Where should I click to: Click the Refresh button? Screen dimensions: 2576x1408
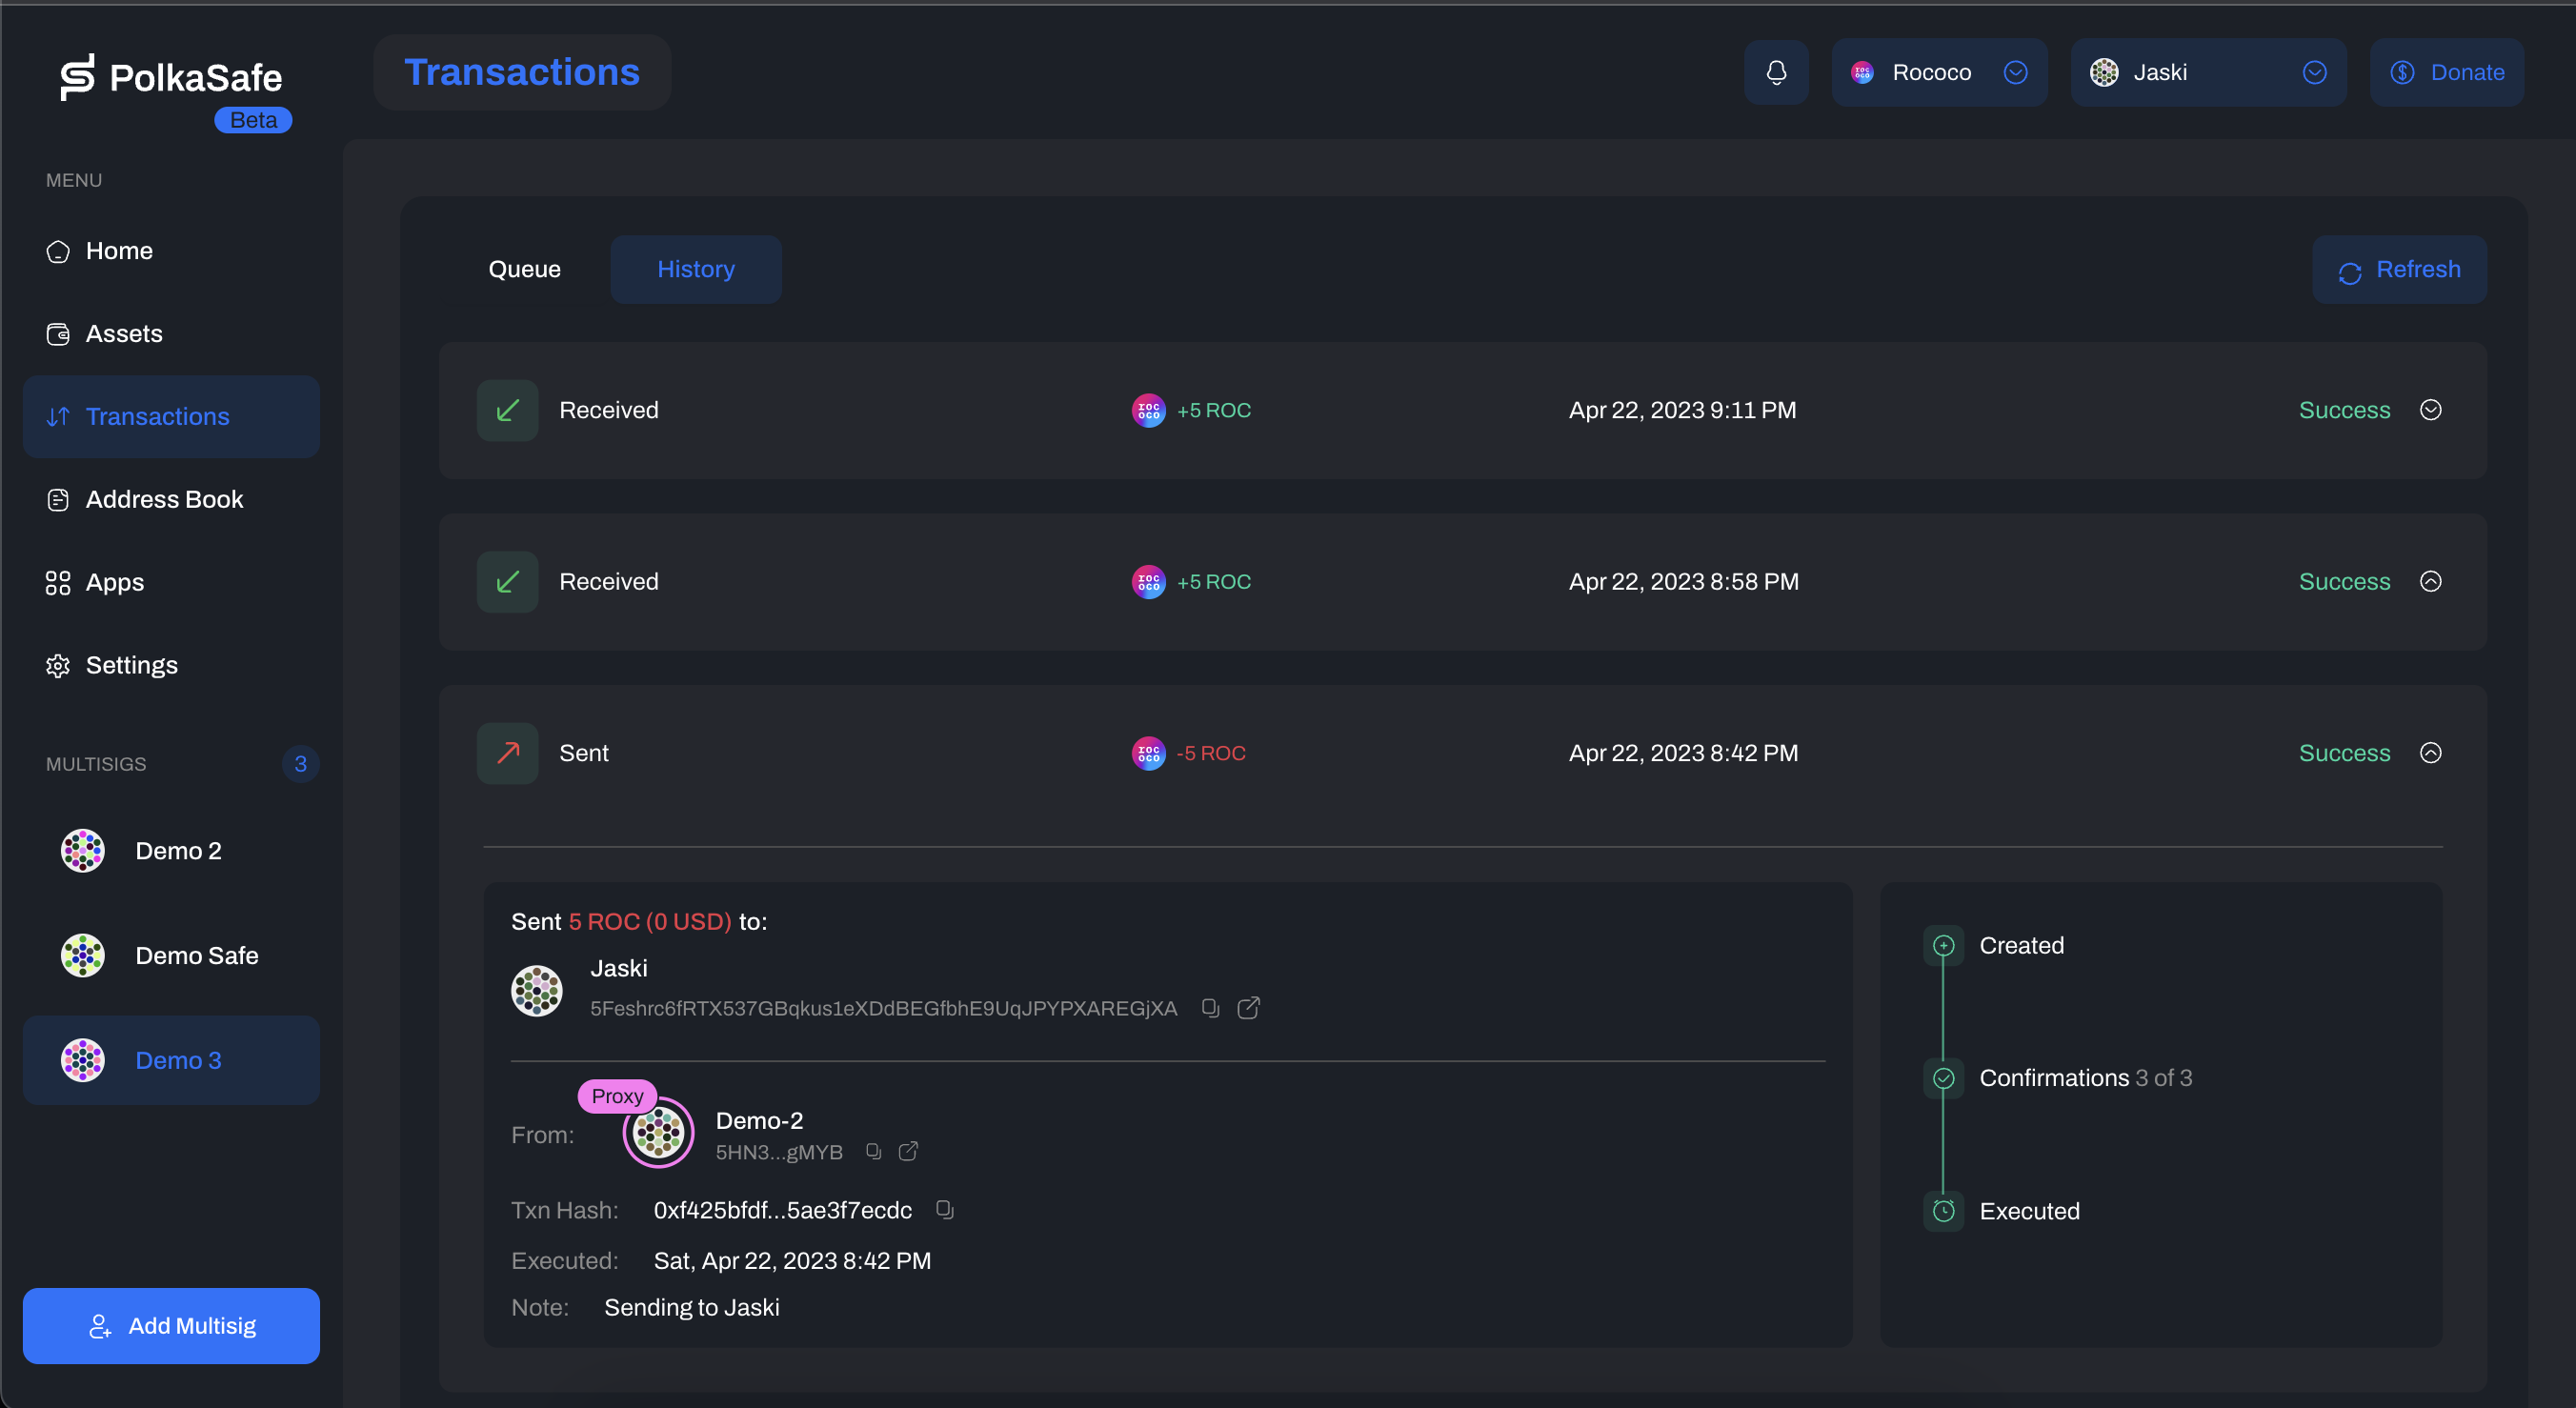(x=2398, y=270)
